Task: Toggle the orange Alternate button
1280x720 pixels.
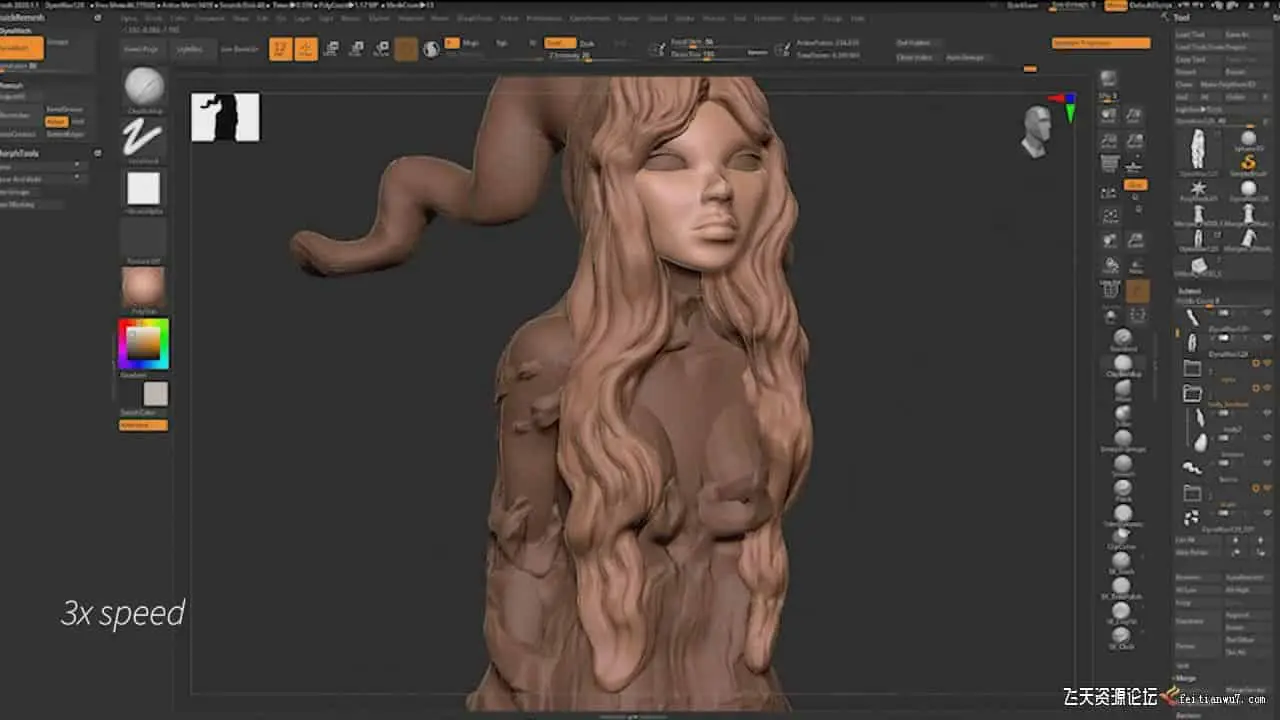Action: [143, 425]
